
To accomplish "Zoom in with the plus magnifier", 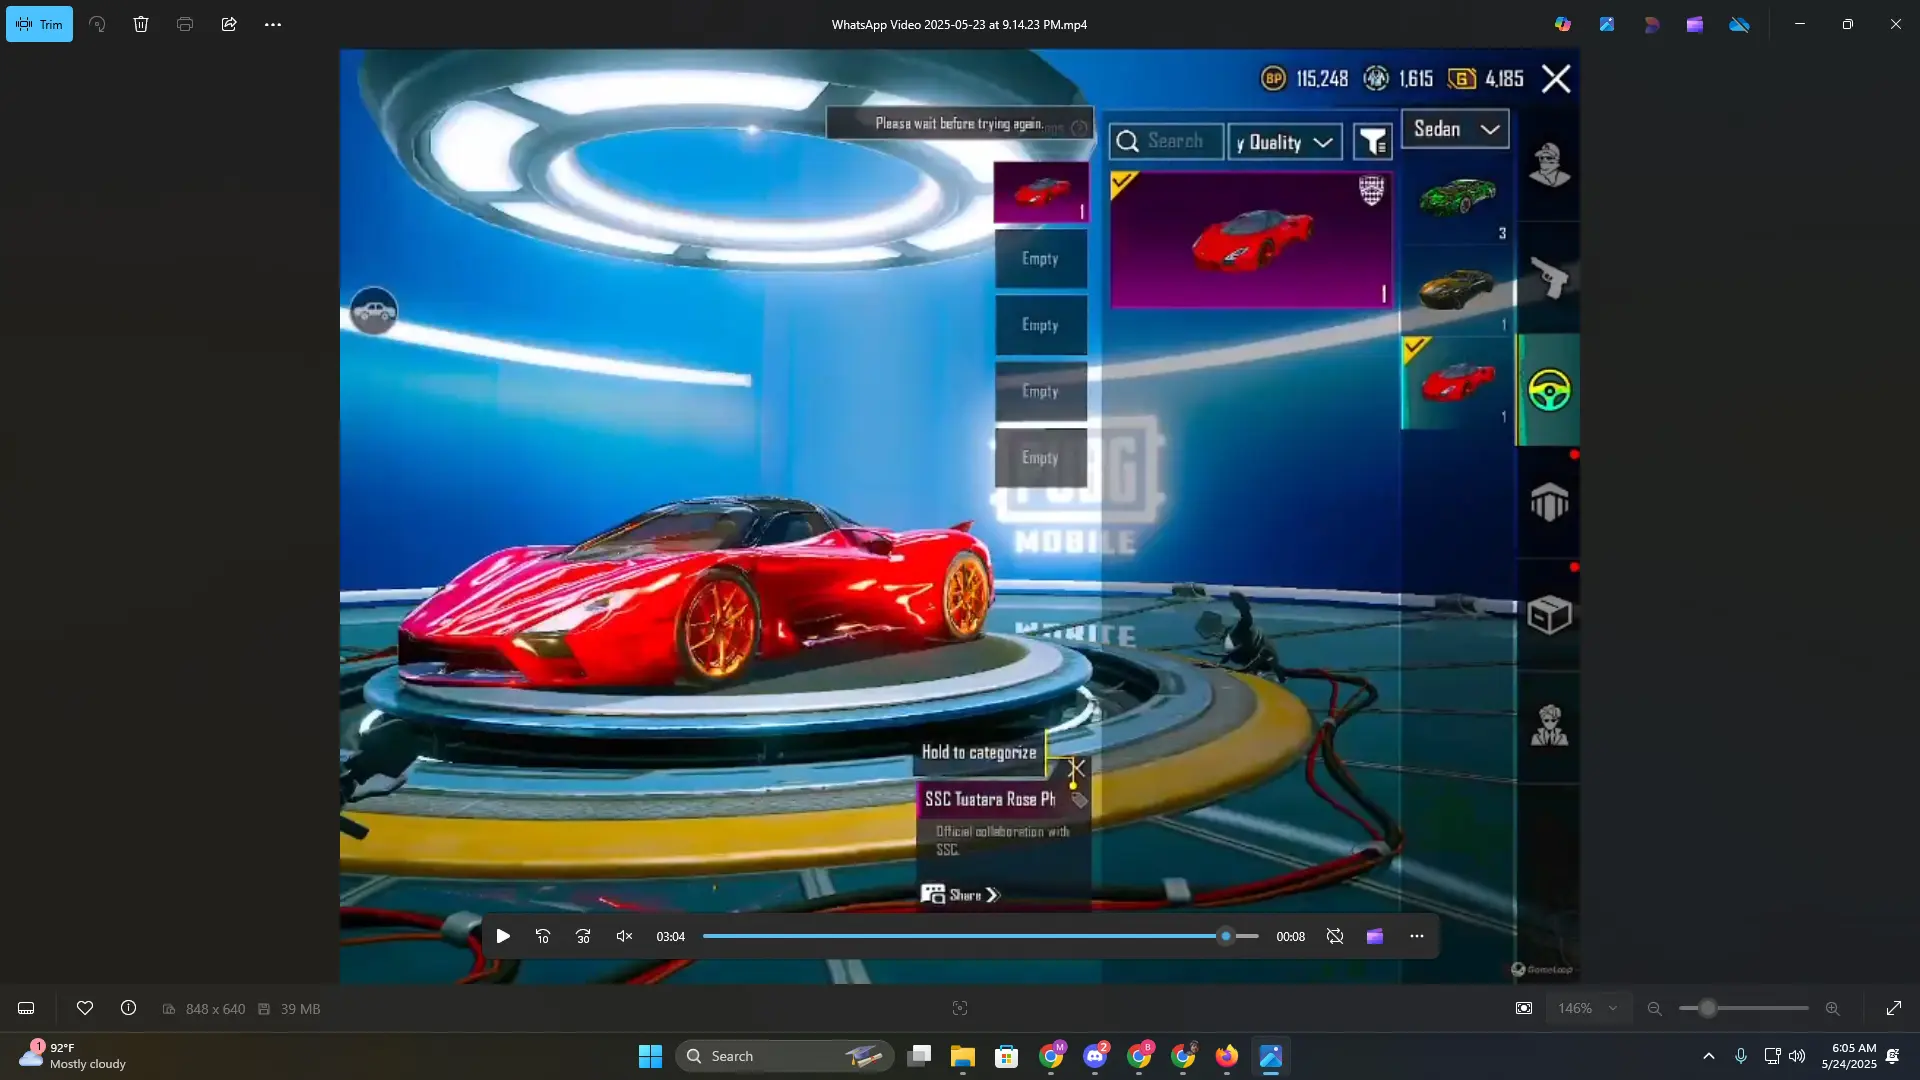I will tap(1833, 1009).
